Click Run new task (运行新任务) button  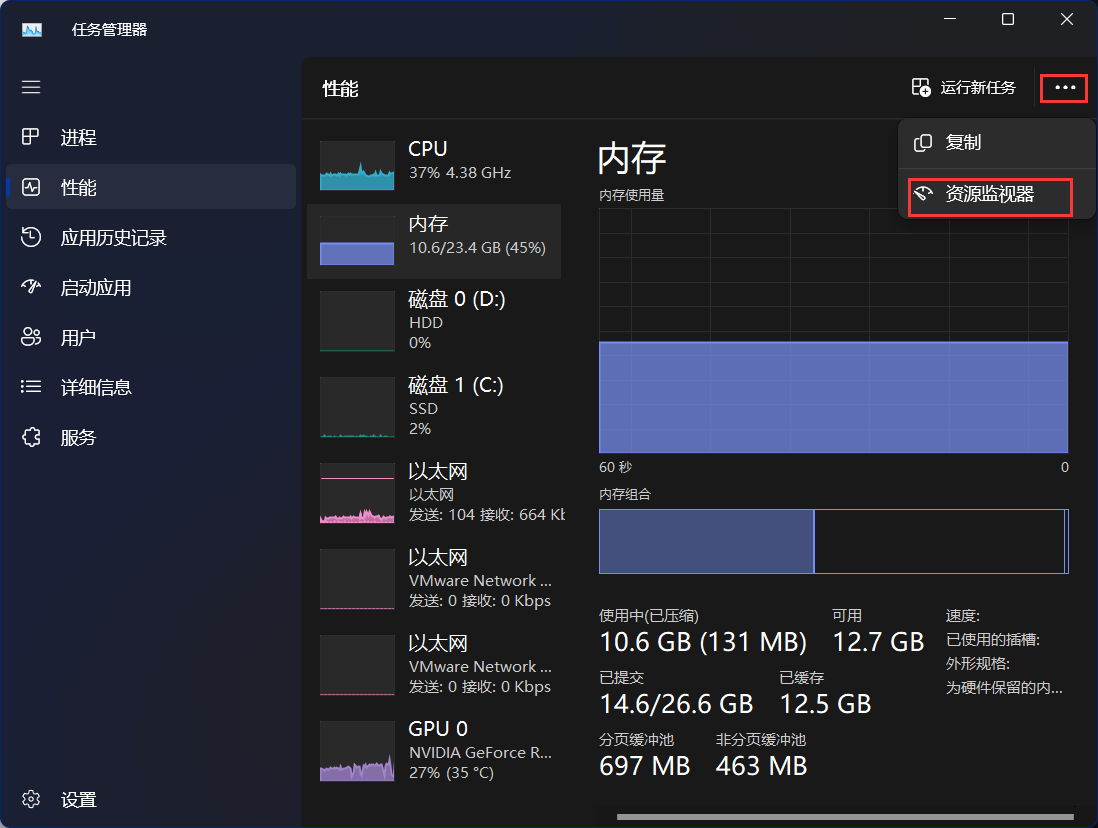click(x=964, y=88)
